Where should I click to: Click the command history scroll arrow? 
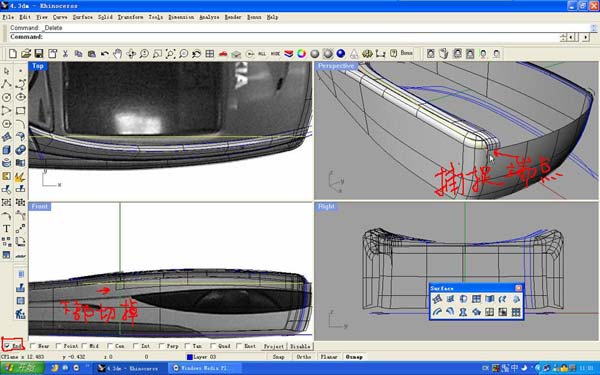pyautogui.click(x=593, y=28)
